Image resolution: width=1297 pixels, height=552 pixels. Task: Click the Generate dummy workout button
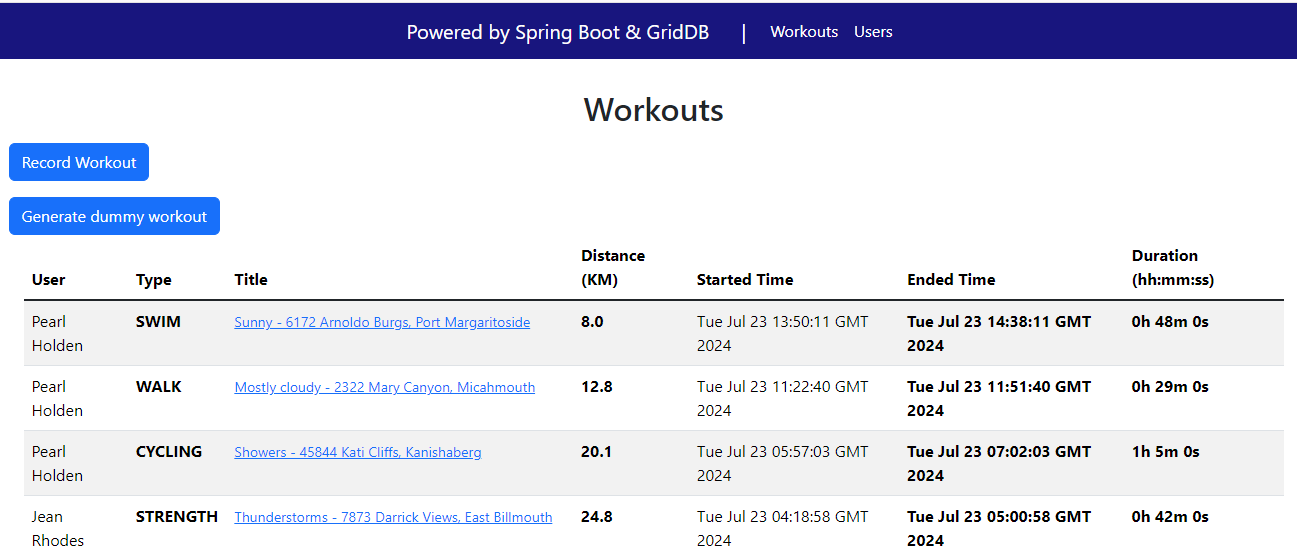coord(114,216)
